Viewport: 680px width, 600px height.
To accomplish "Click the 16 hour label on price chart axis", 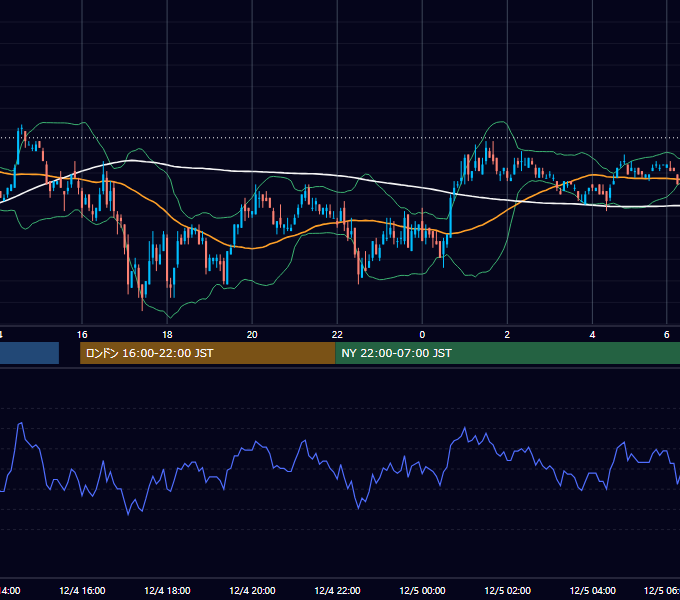I will (x=82, y=334).
